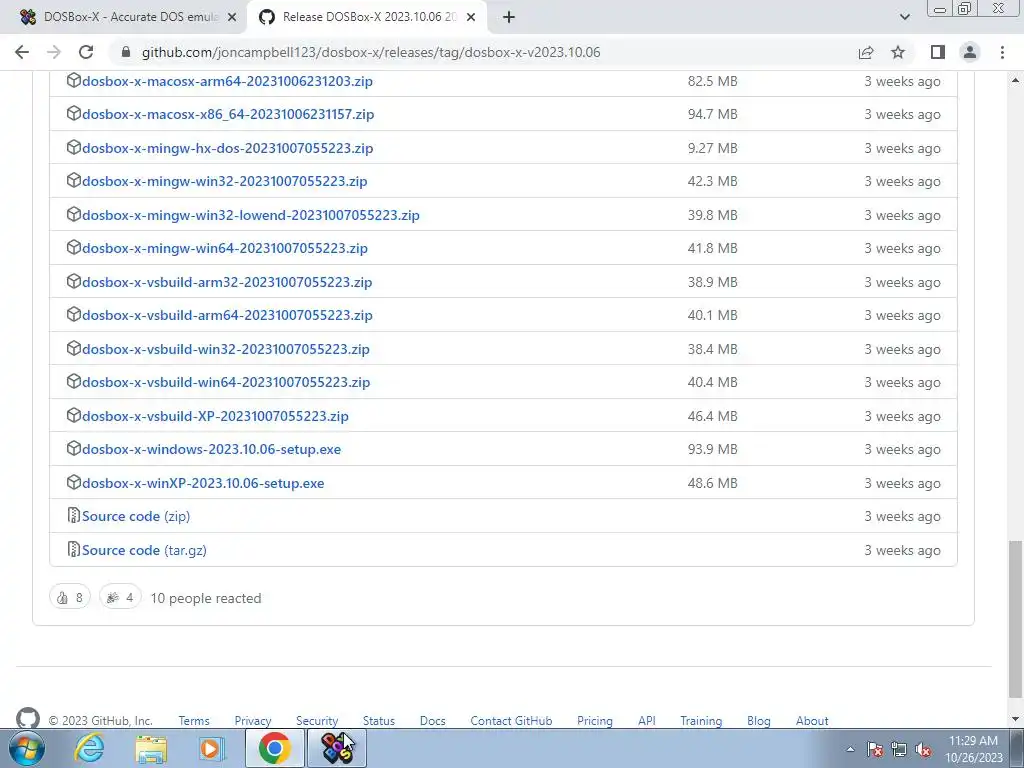Viewport: 1024px width, 768px height.
Task: Download Source code (tar.gz)
Action: [144, 550]
